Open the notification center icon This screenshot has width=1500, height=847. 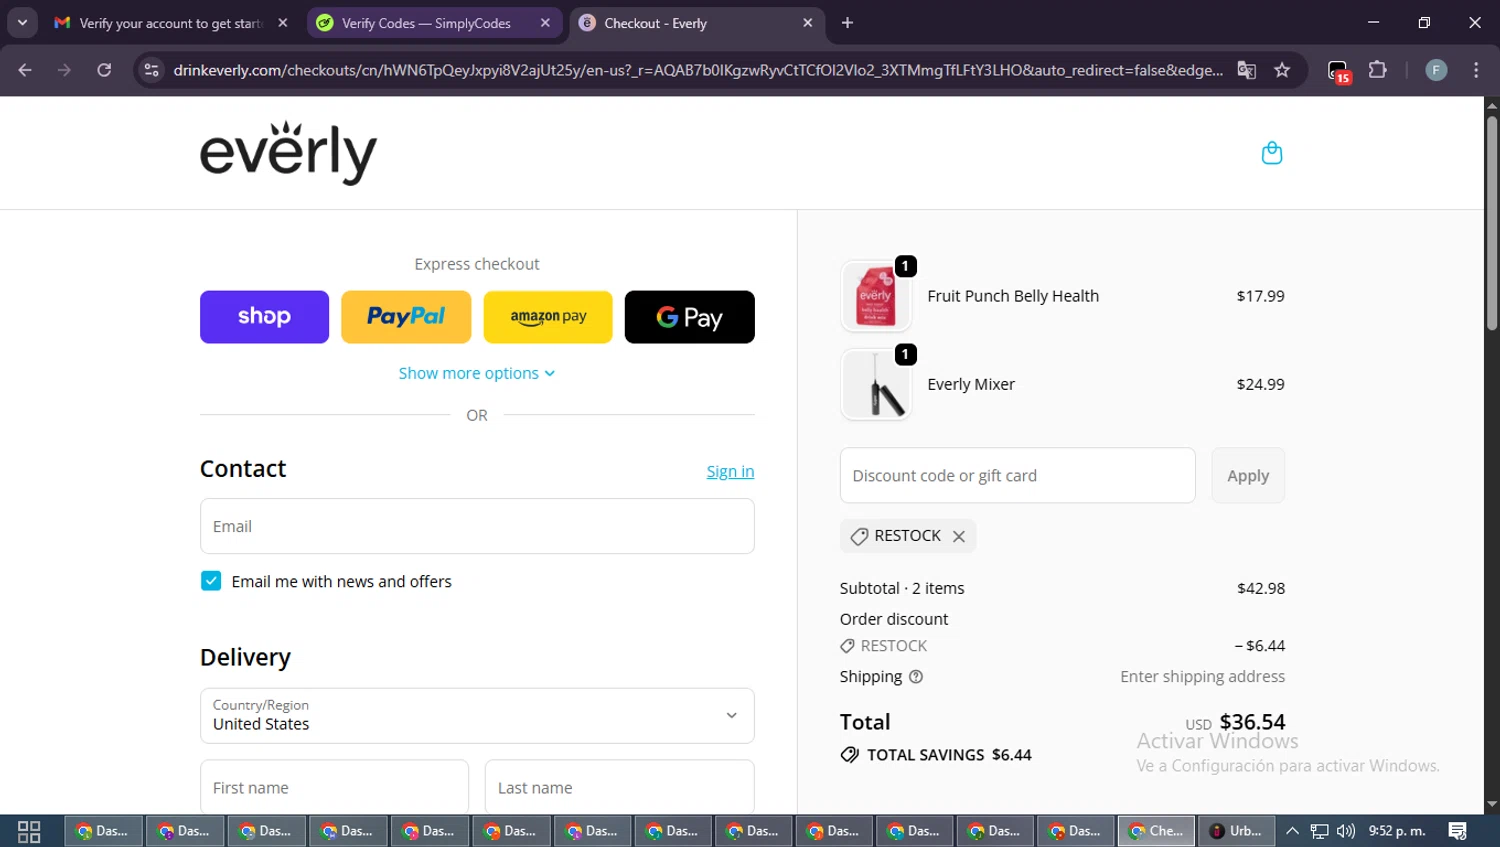click(x=1458, y=831)
